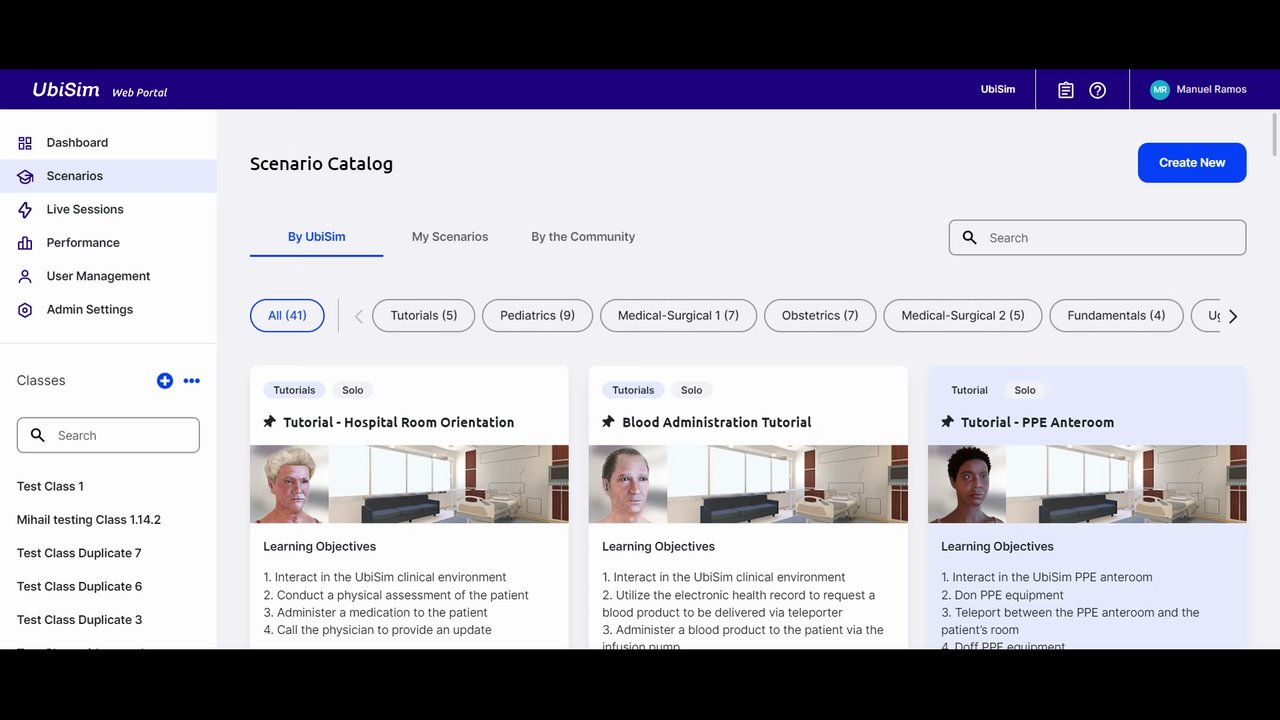Screen dimensions: 1280x720
Task: Open Live Sessions menu item
Action: point(108,209)
